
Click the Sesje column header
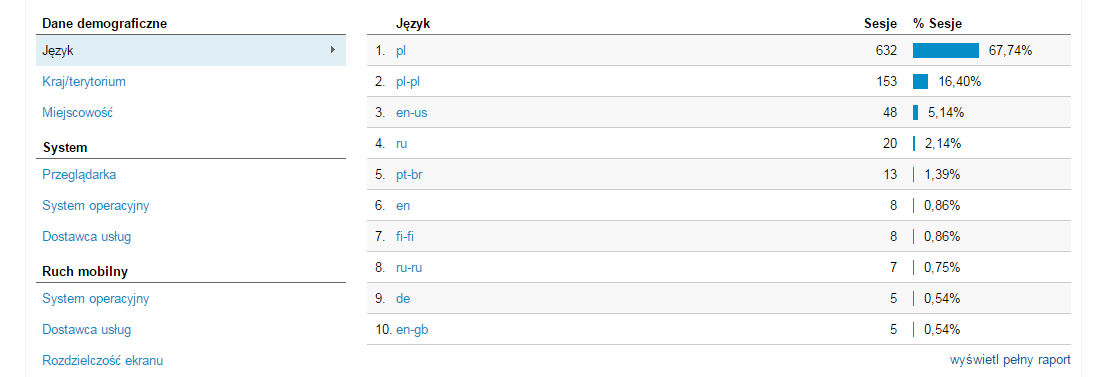[x=880, y=24]
